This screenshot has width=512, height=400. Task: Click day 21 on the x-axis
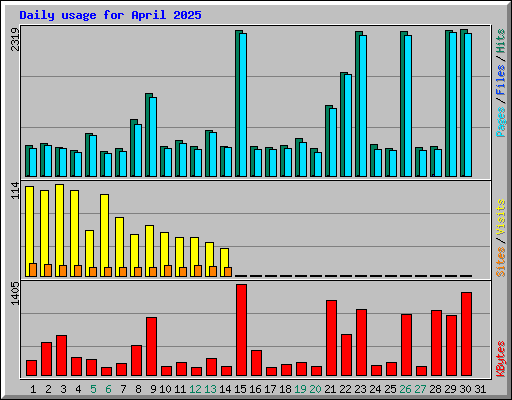pos(330,389)
